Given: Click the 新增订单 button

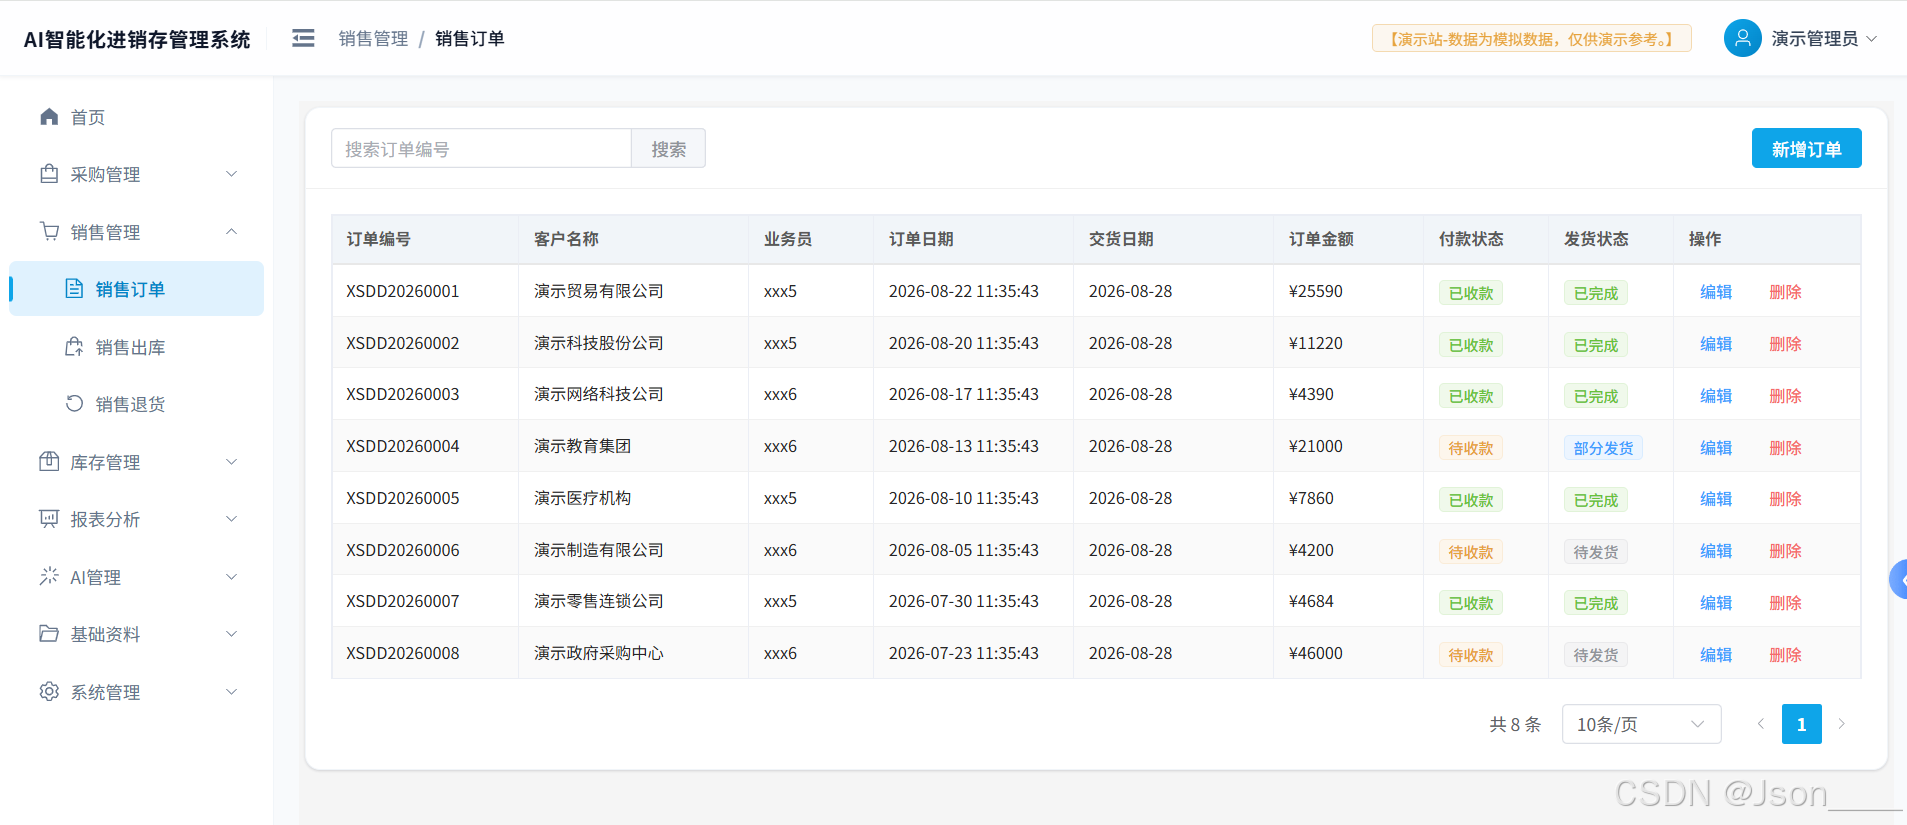Looking at the screenshot, I should tap(1806, 148).
